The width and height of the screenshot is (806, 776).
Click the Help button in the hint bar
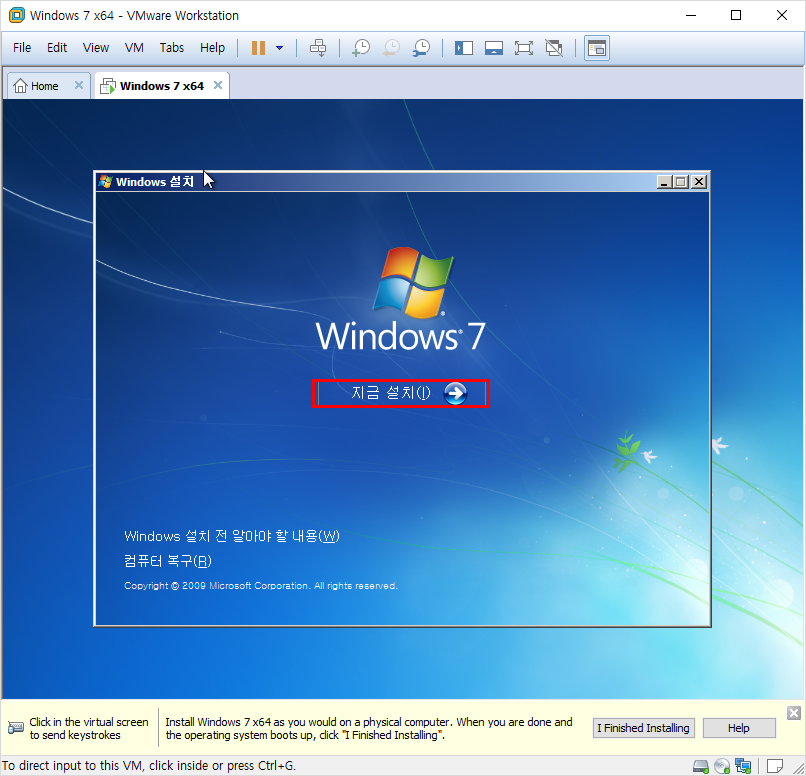tap(739, 728)
